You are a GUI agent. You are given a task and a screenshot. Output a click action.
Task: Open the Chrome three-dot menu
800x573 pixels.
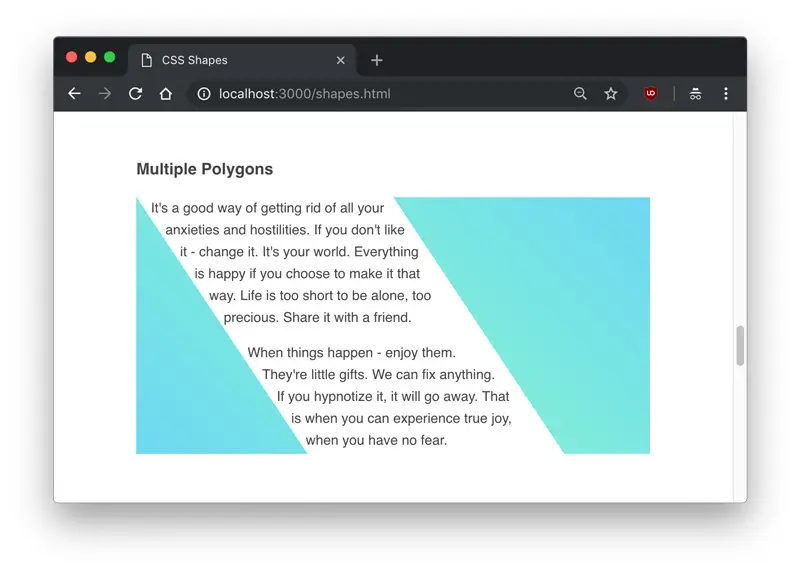[x=726, y=93]
